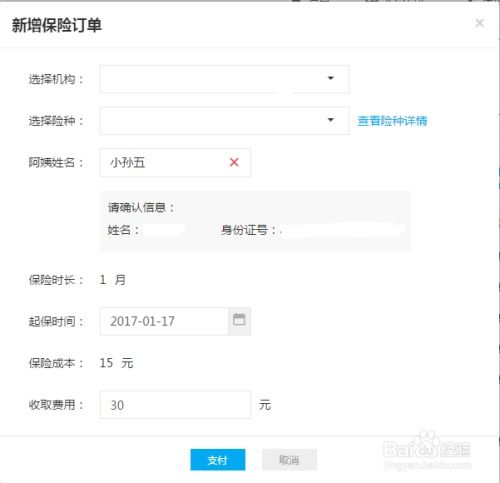Click the 身份证号 label in confirmation box
Viewport: 500px width, 483px height.
(x=248, y=230)
